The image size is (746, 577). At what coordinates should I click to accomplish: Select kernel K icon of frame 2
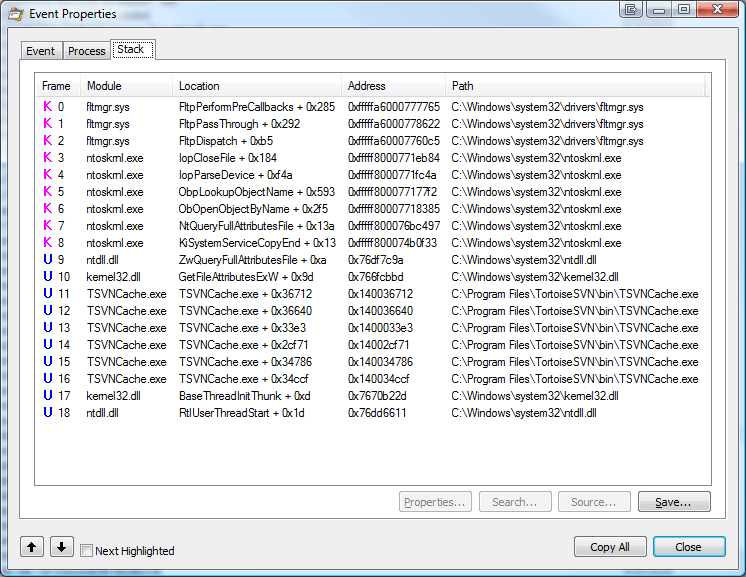(48, 140)
